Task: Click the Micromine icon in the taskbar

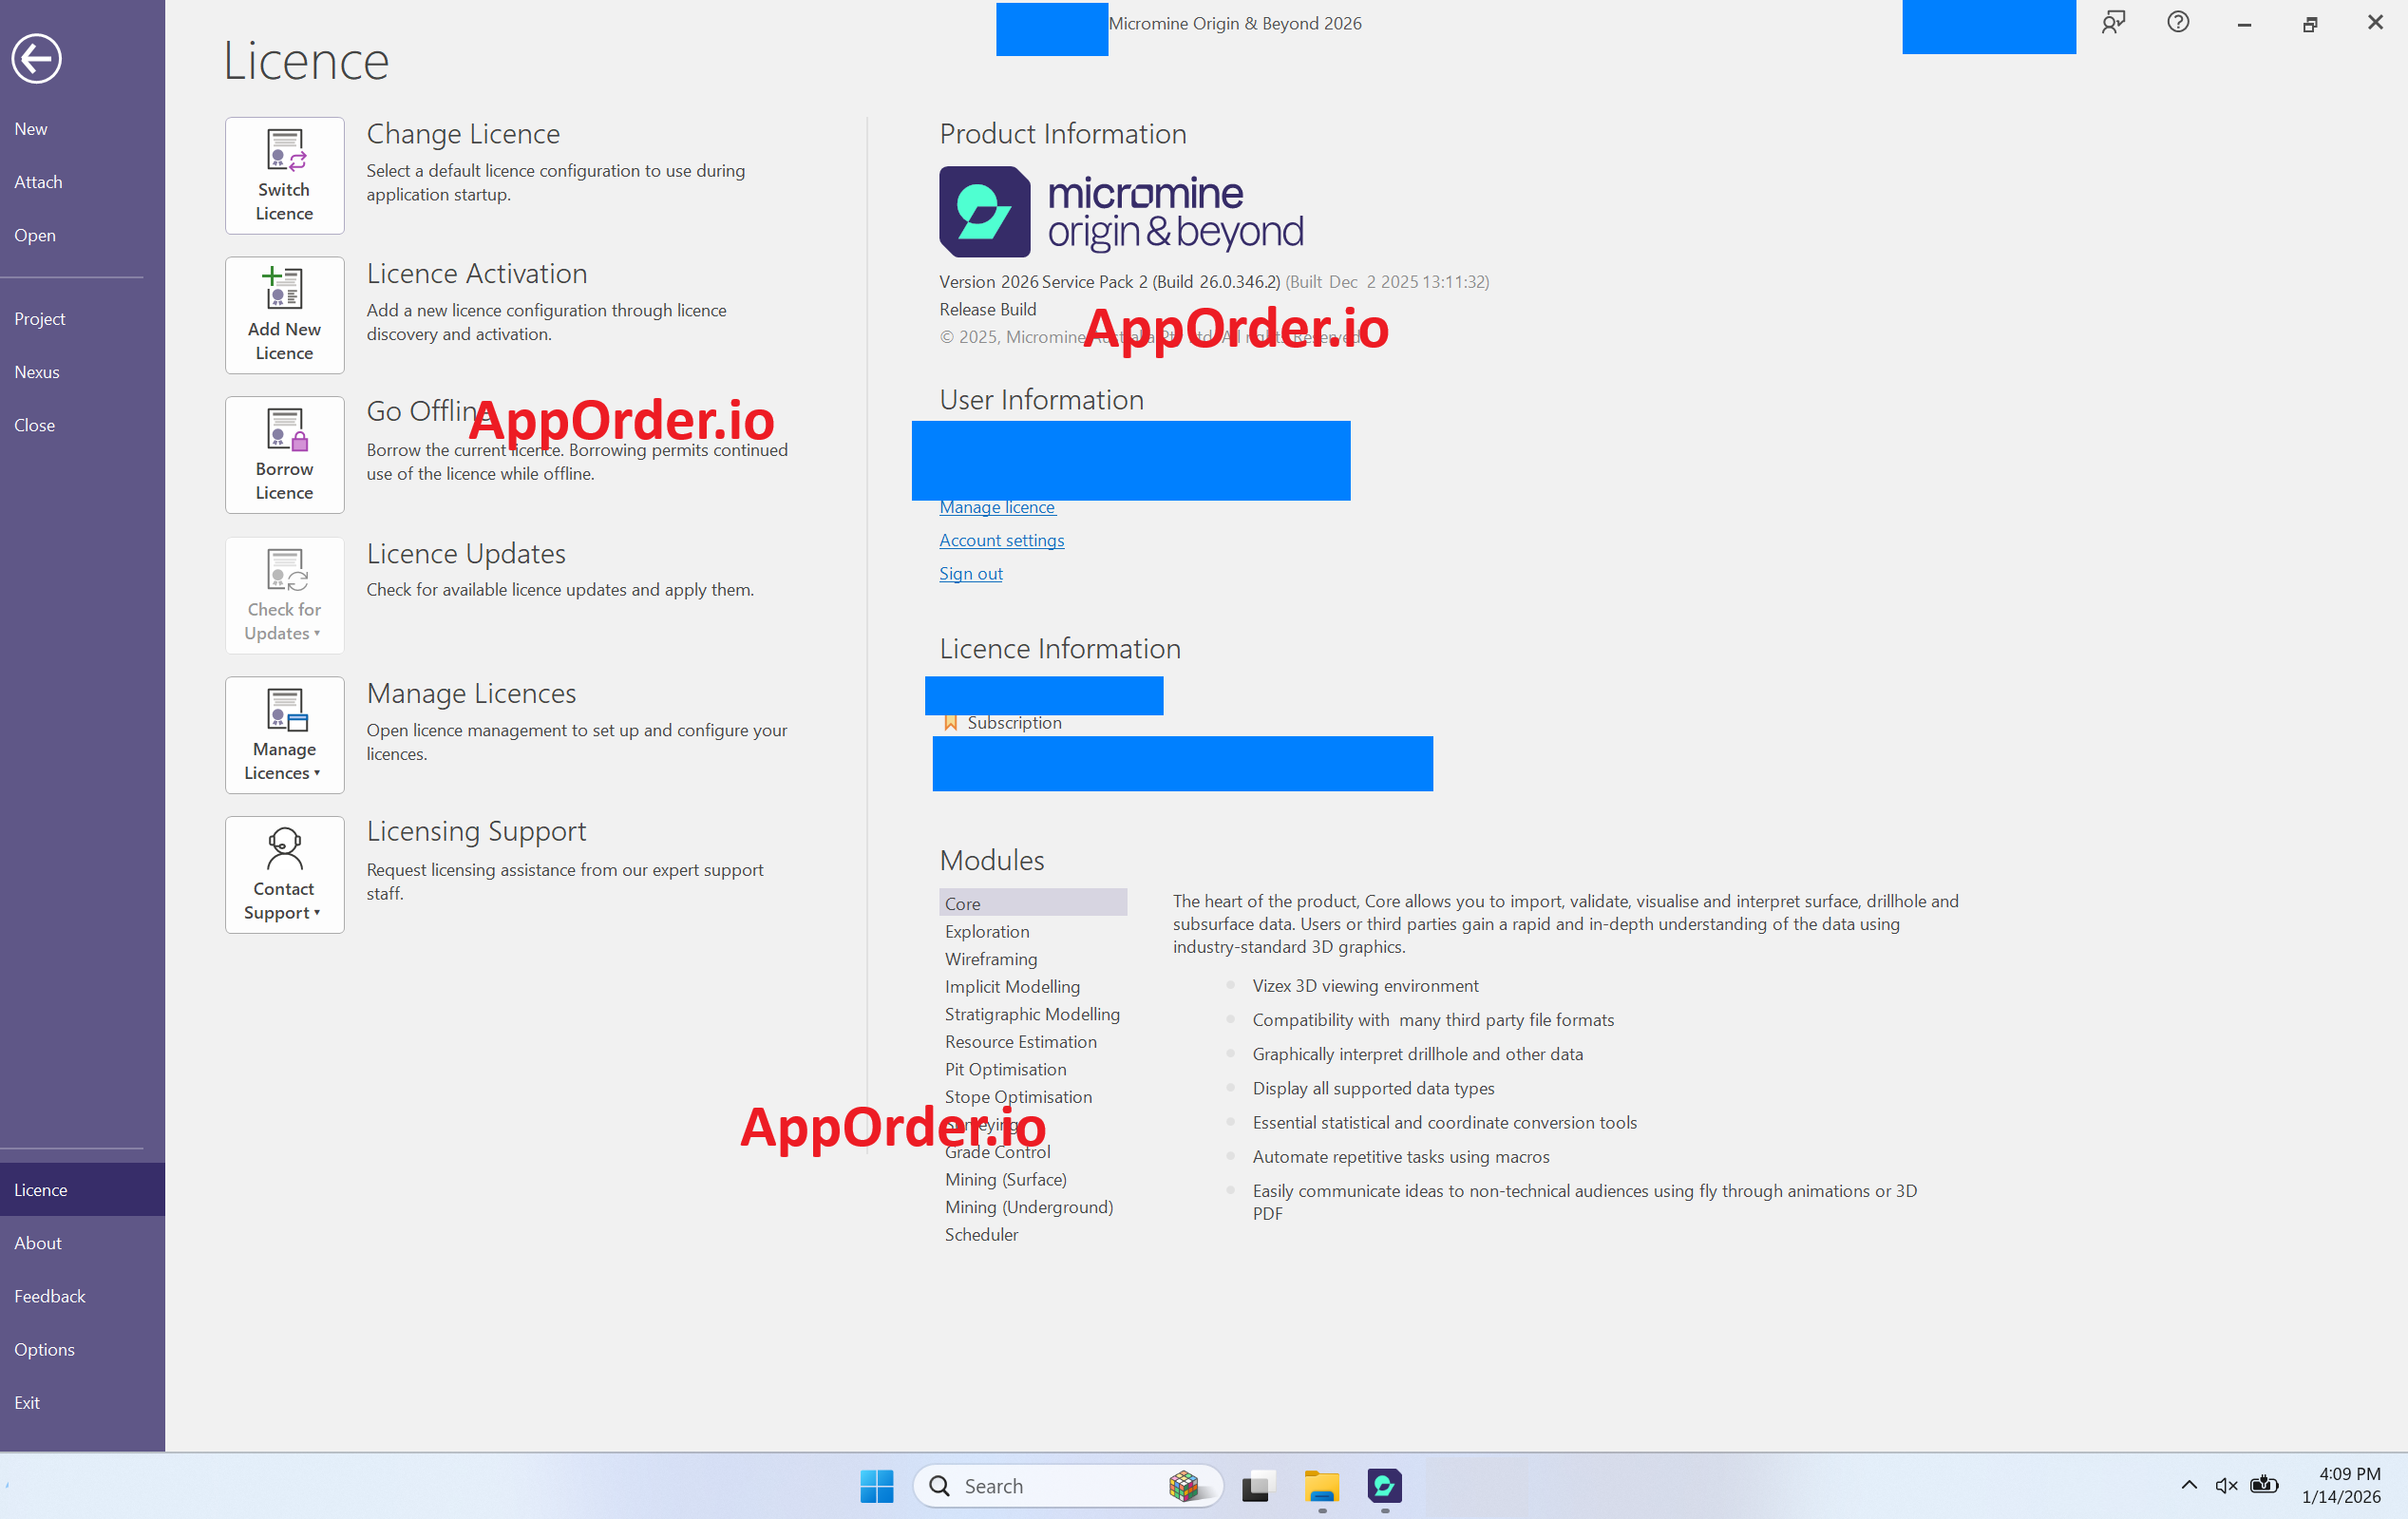Action: point(1385,1486)
